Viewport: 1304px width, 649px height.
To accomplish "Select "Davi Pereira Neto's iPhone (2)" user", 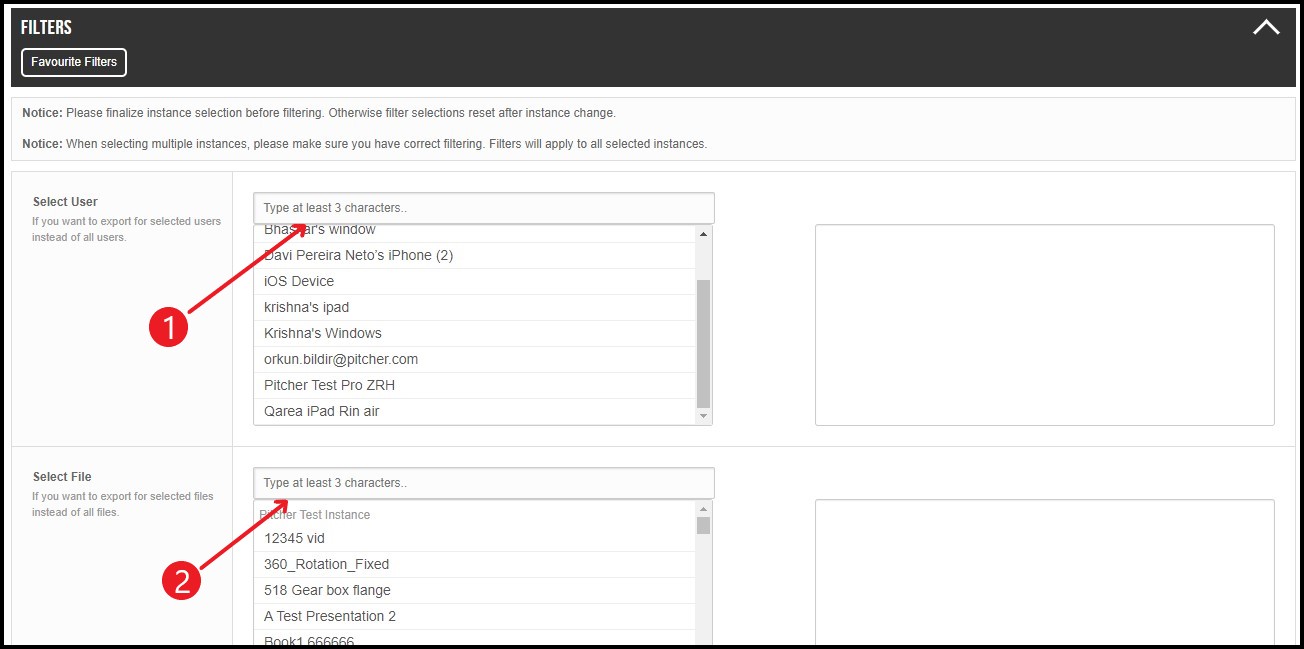I will 358,255.
